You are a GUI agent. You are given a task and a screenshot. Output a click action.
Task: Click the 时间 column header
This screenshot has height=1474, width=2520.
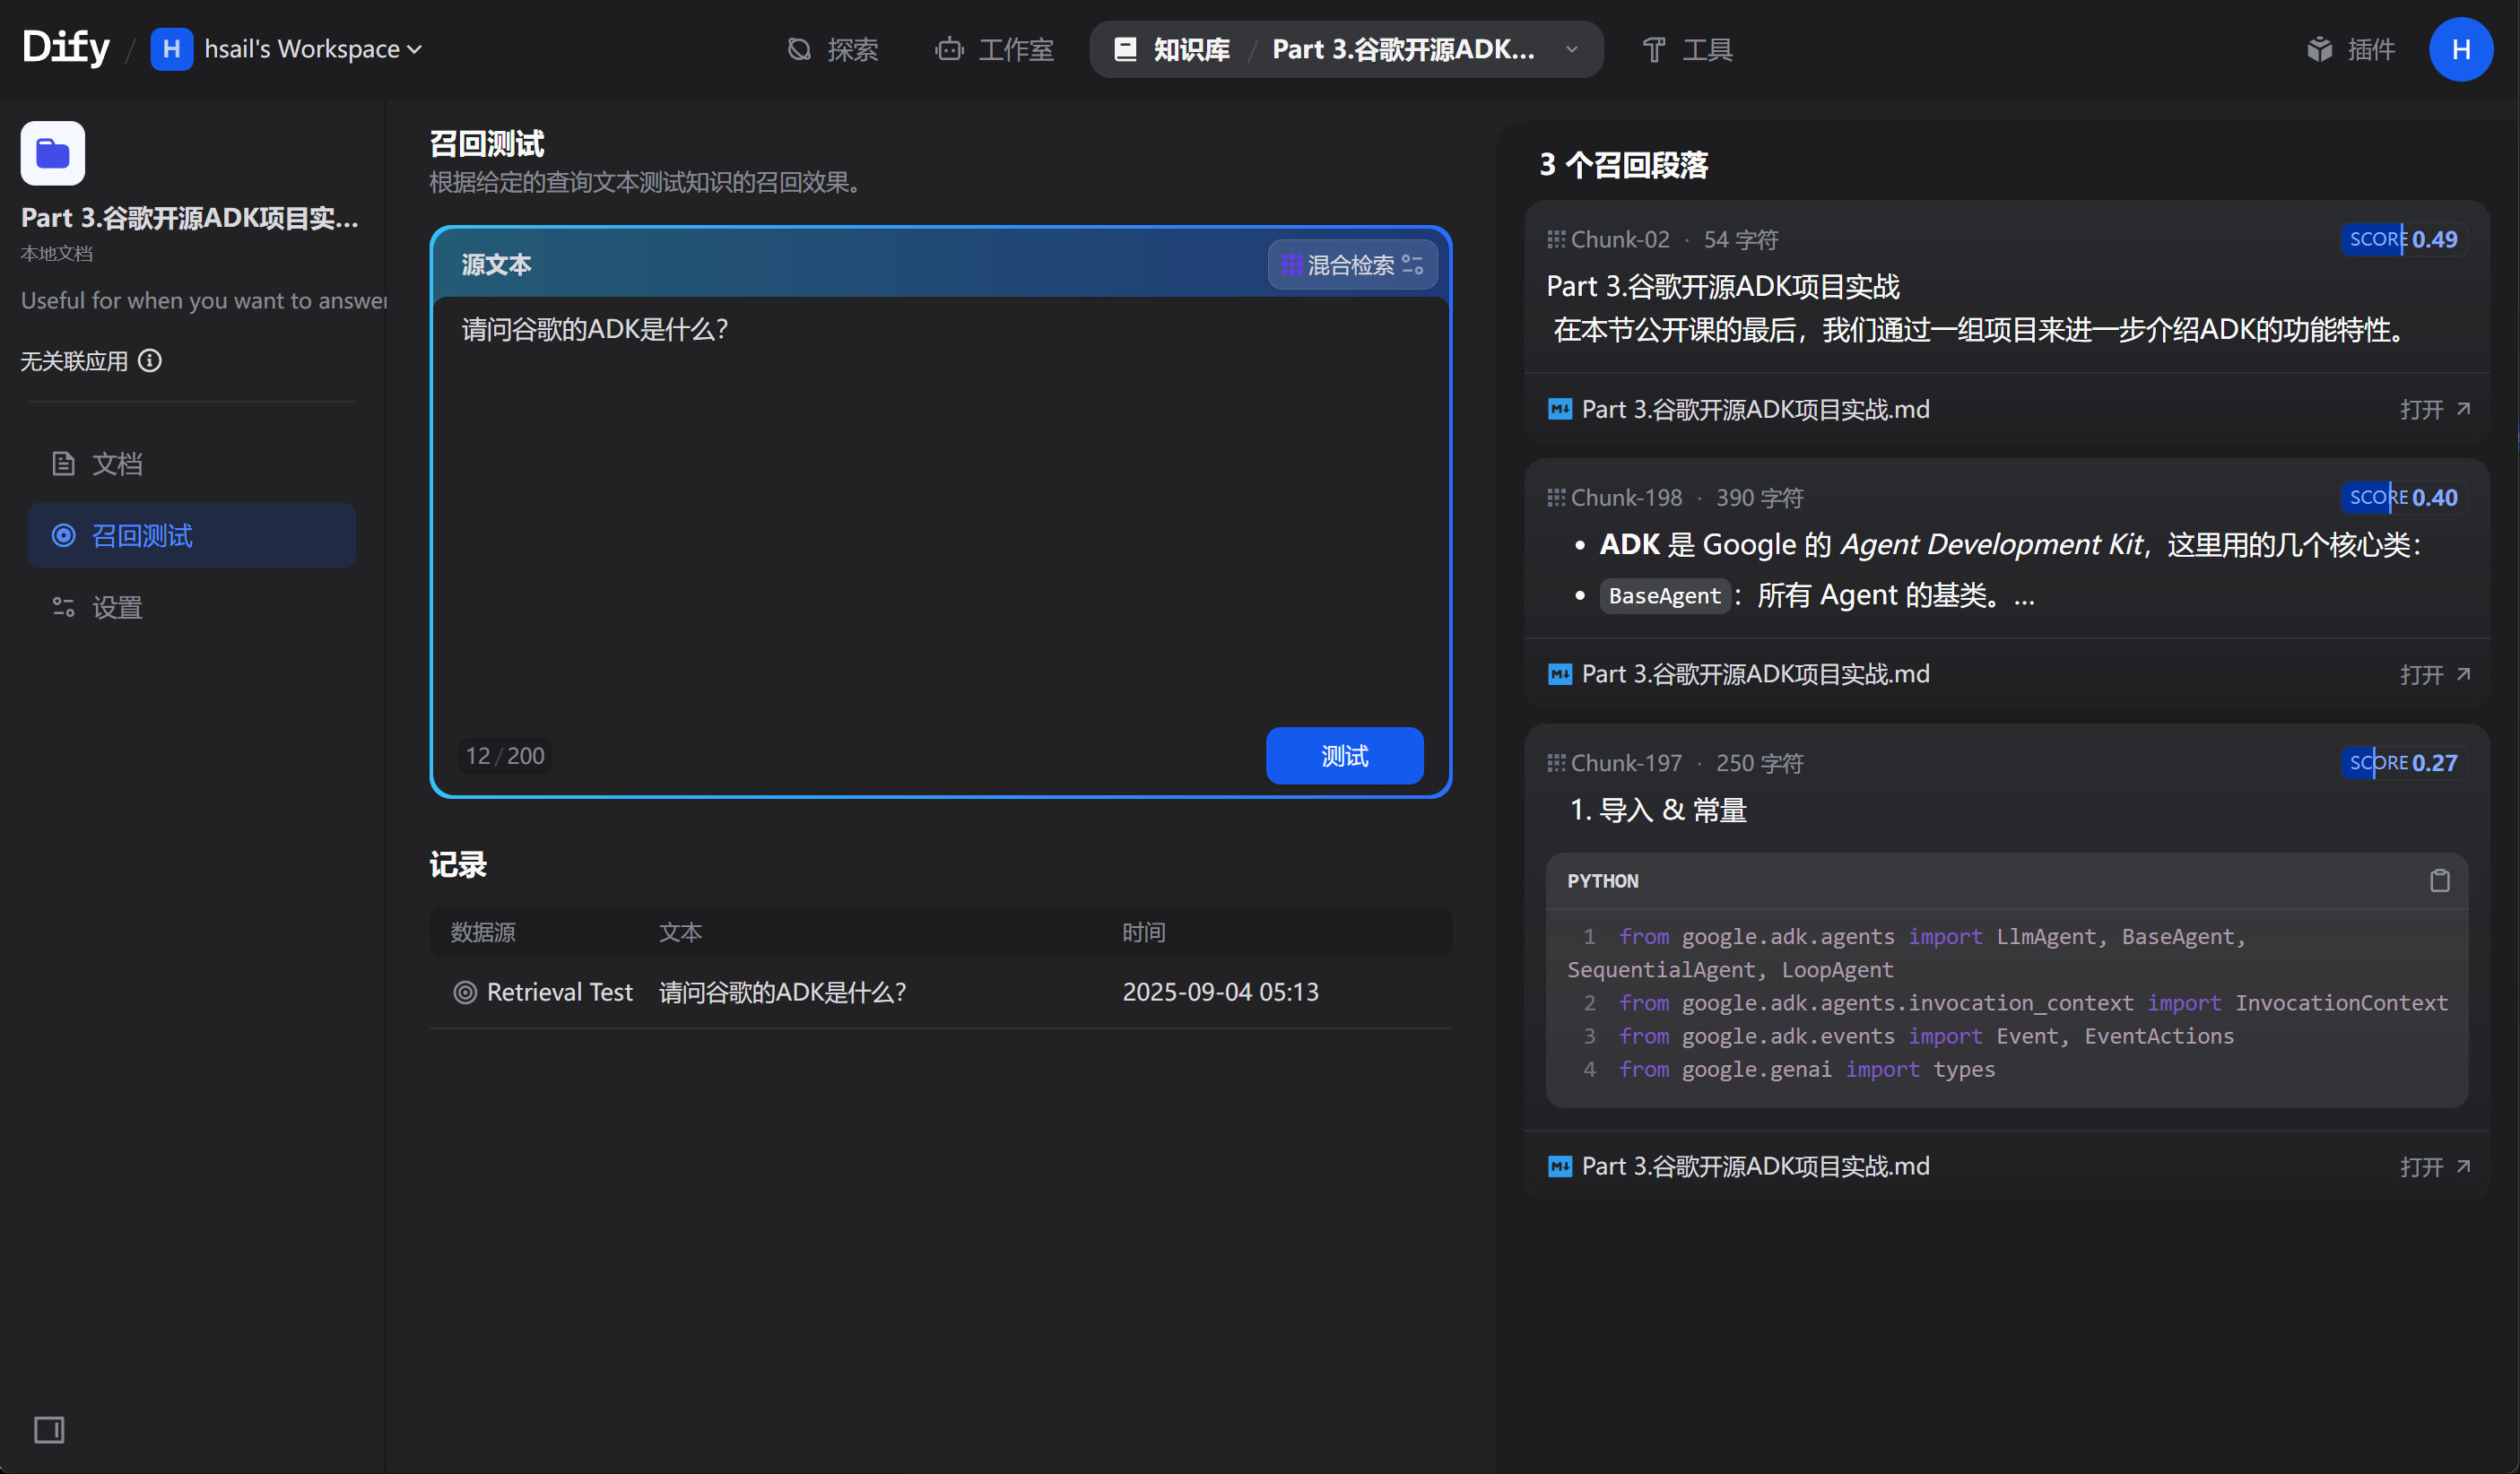[x=1144, y=932]
